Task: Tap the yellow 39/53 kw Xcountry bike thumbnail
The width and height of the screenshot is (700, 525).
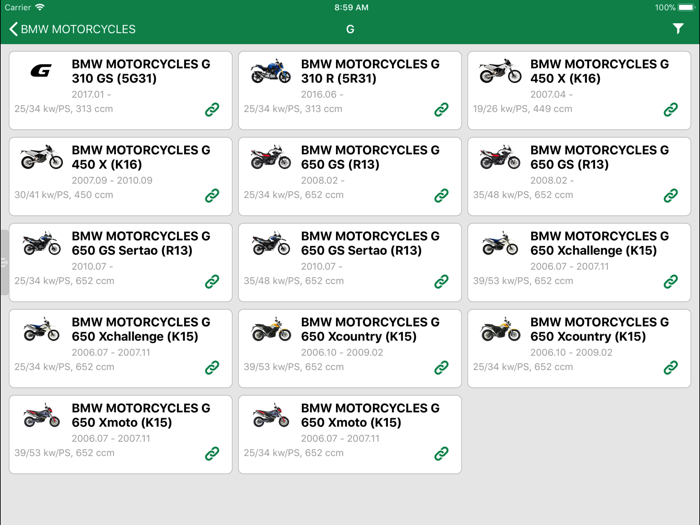Action: [x=270, y=329]
